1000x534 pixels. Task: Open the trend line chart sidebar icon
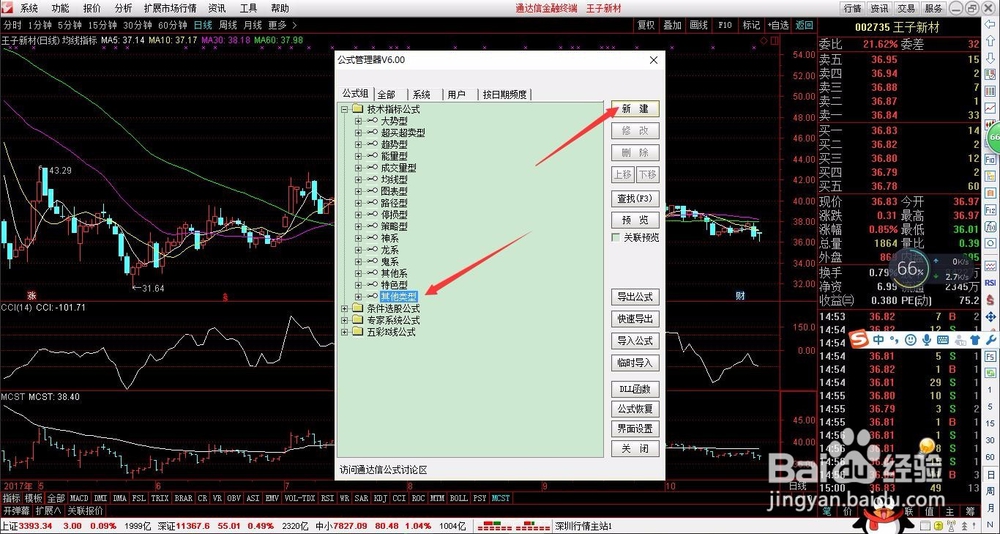[x=990, y=108]
